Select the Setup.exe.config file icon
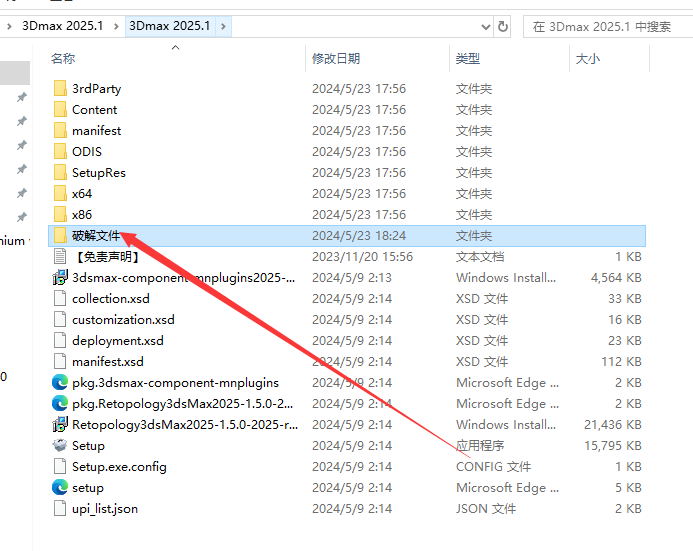 point(60,466)
